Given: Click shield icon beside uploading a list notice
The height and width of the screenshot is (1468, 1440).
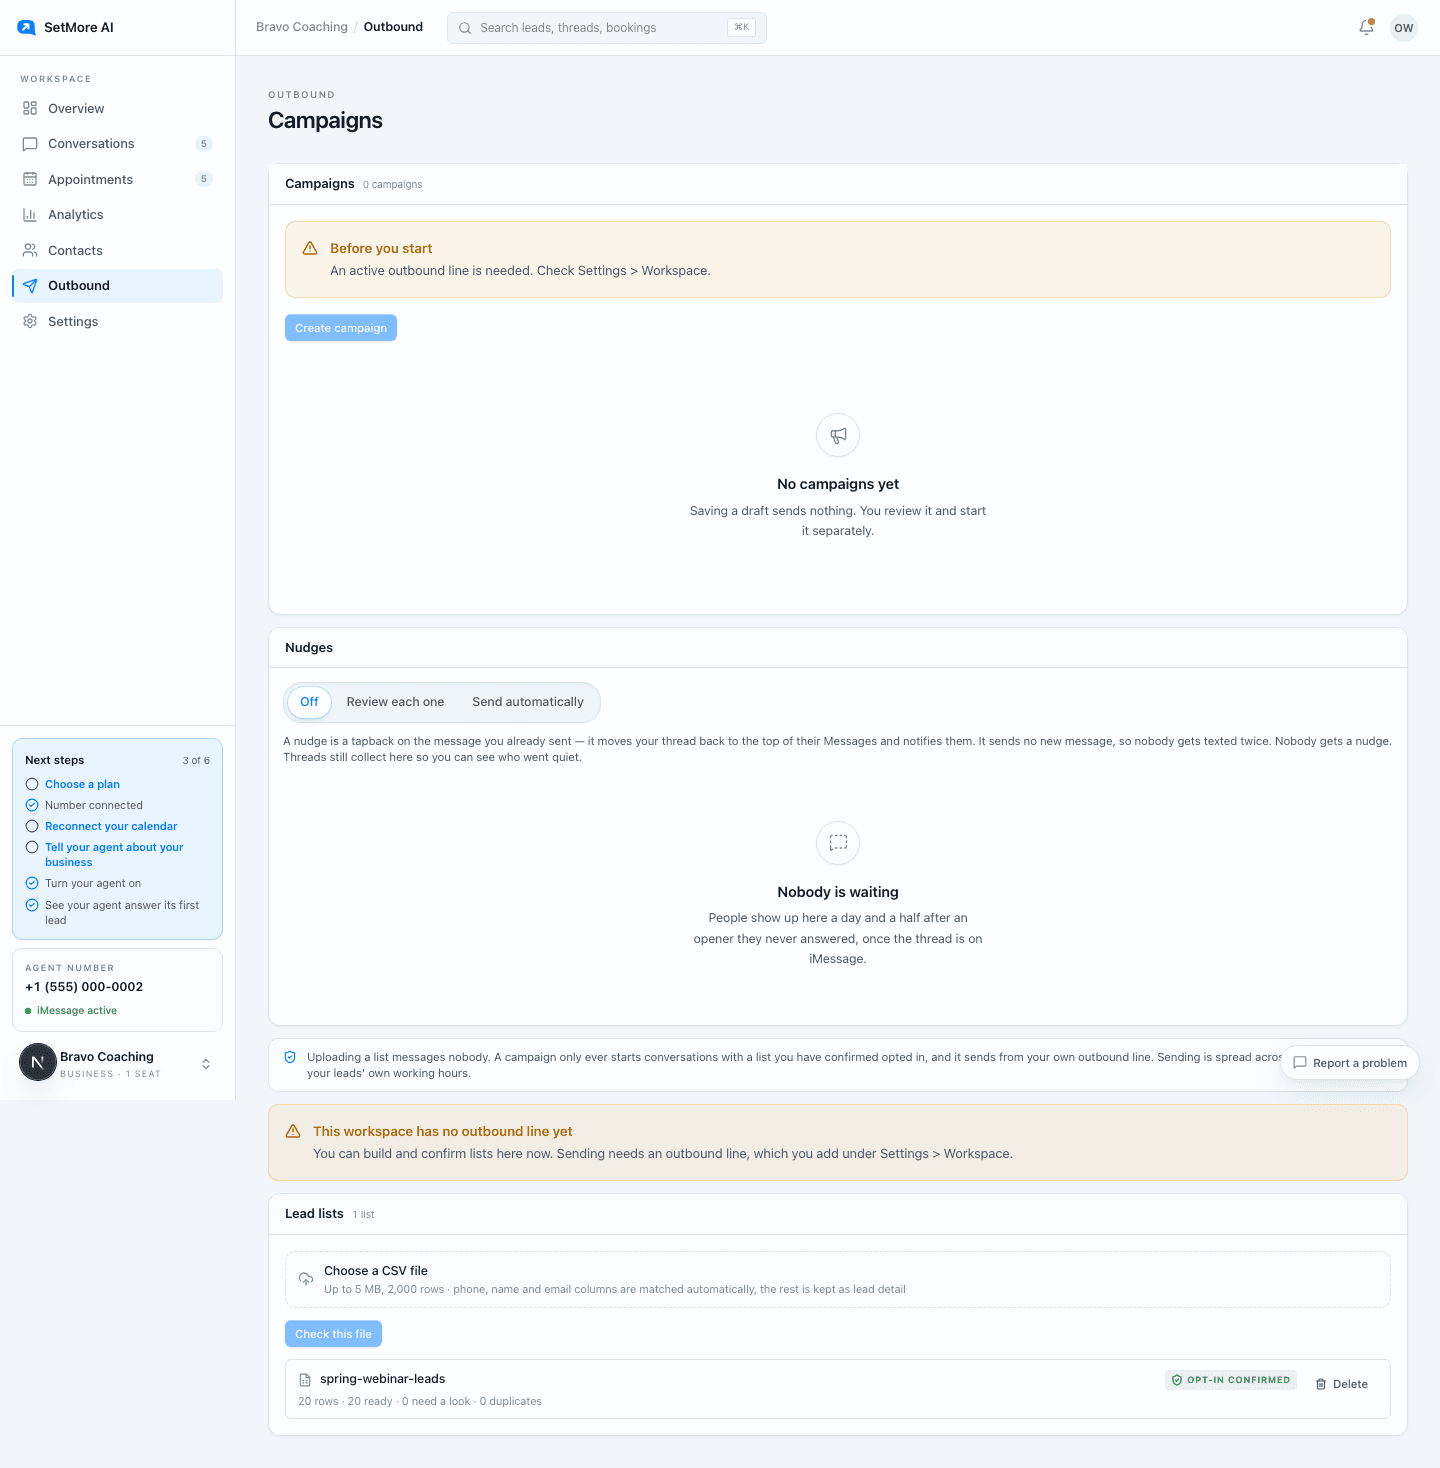Looking at the screenshot, I should click(290, 1057).
